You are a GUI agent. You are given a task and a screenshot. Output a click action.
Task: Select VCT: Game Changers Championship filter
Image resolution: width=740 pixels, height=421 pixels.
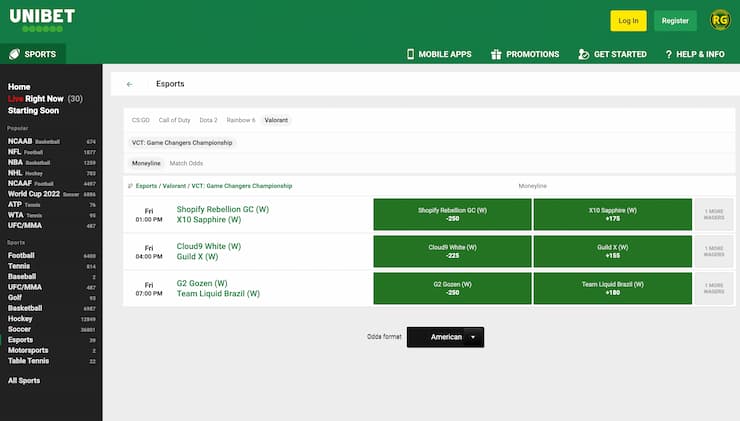pyautogui.click(x=182, y=143)
